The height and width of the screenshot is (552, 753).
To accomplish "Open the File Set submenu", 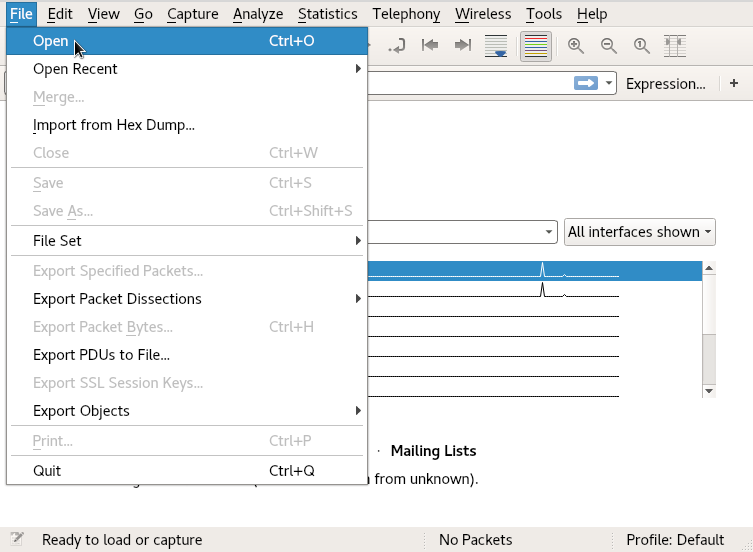I will [187, 241].
